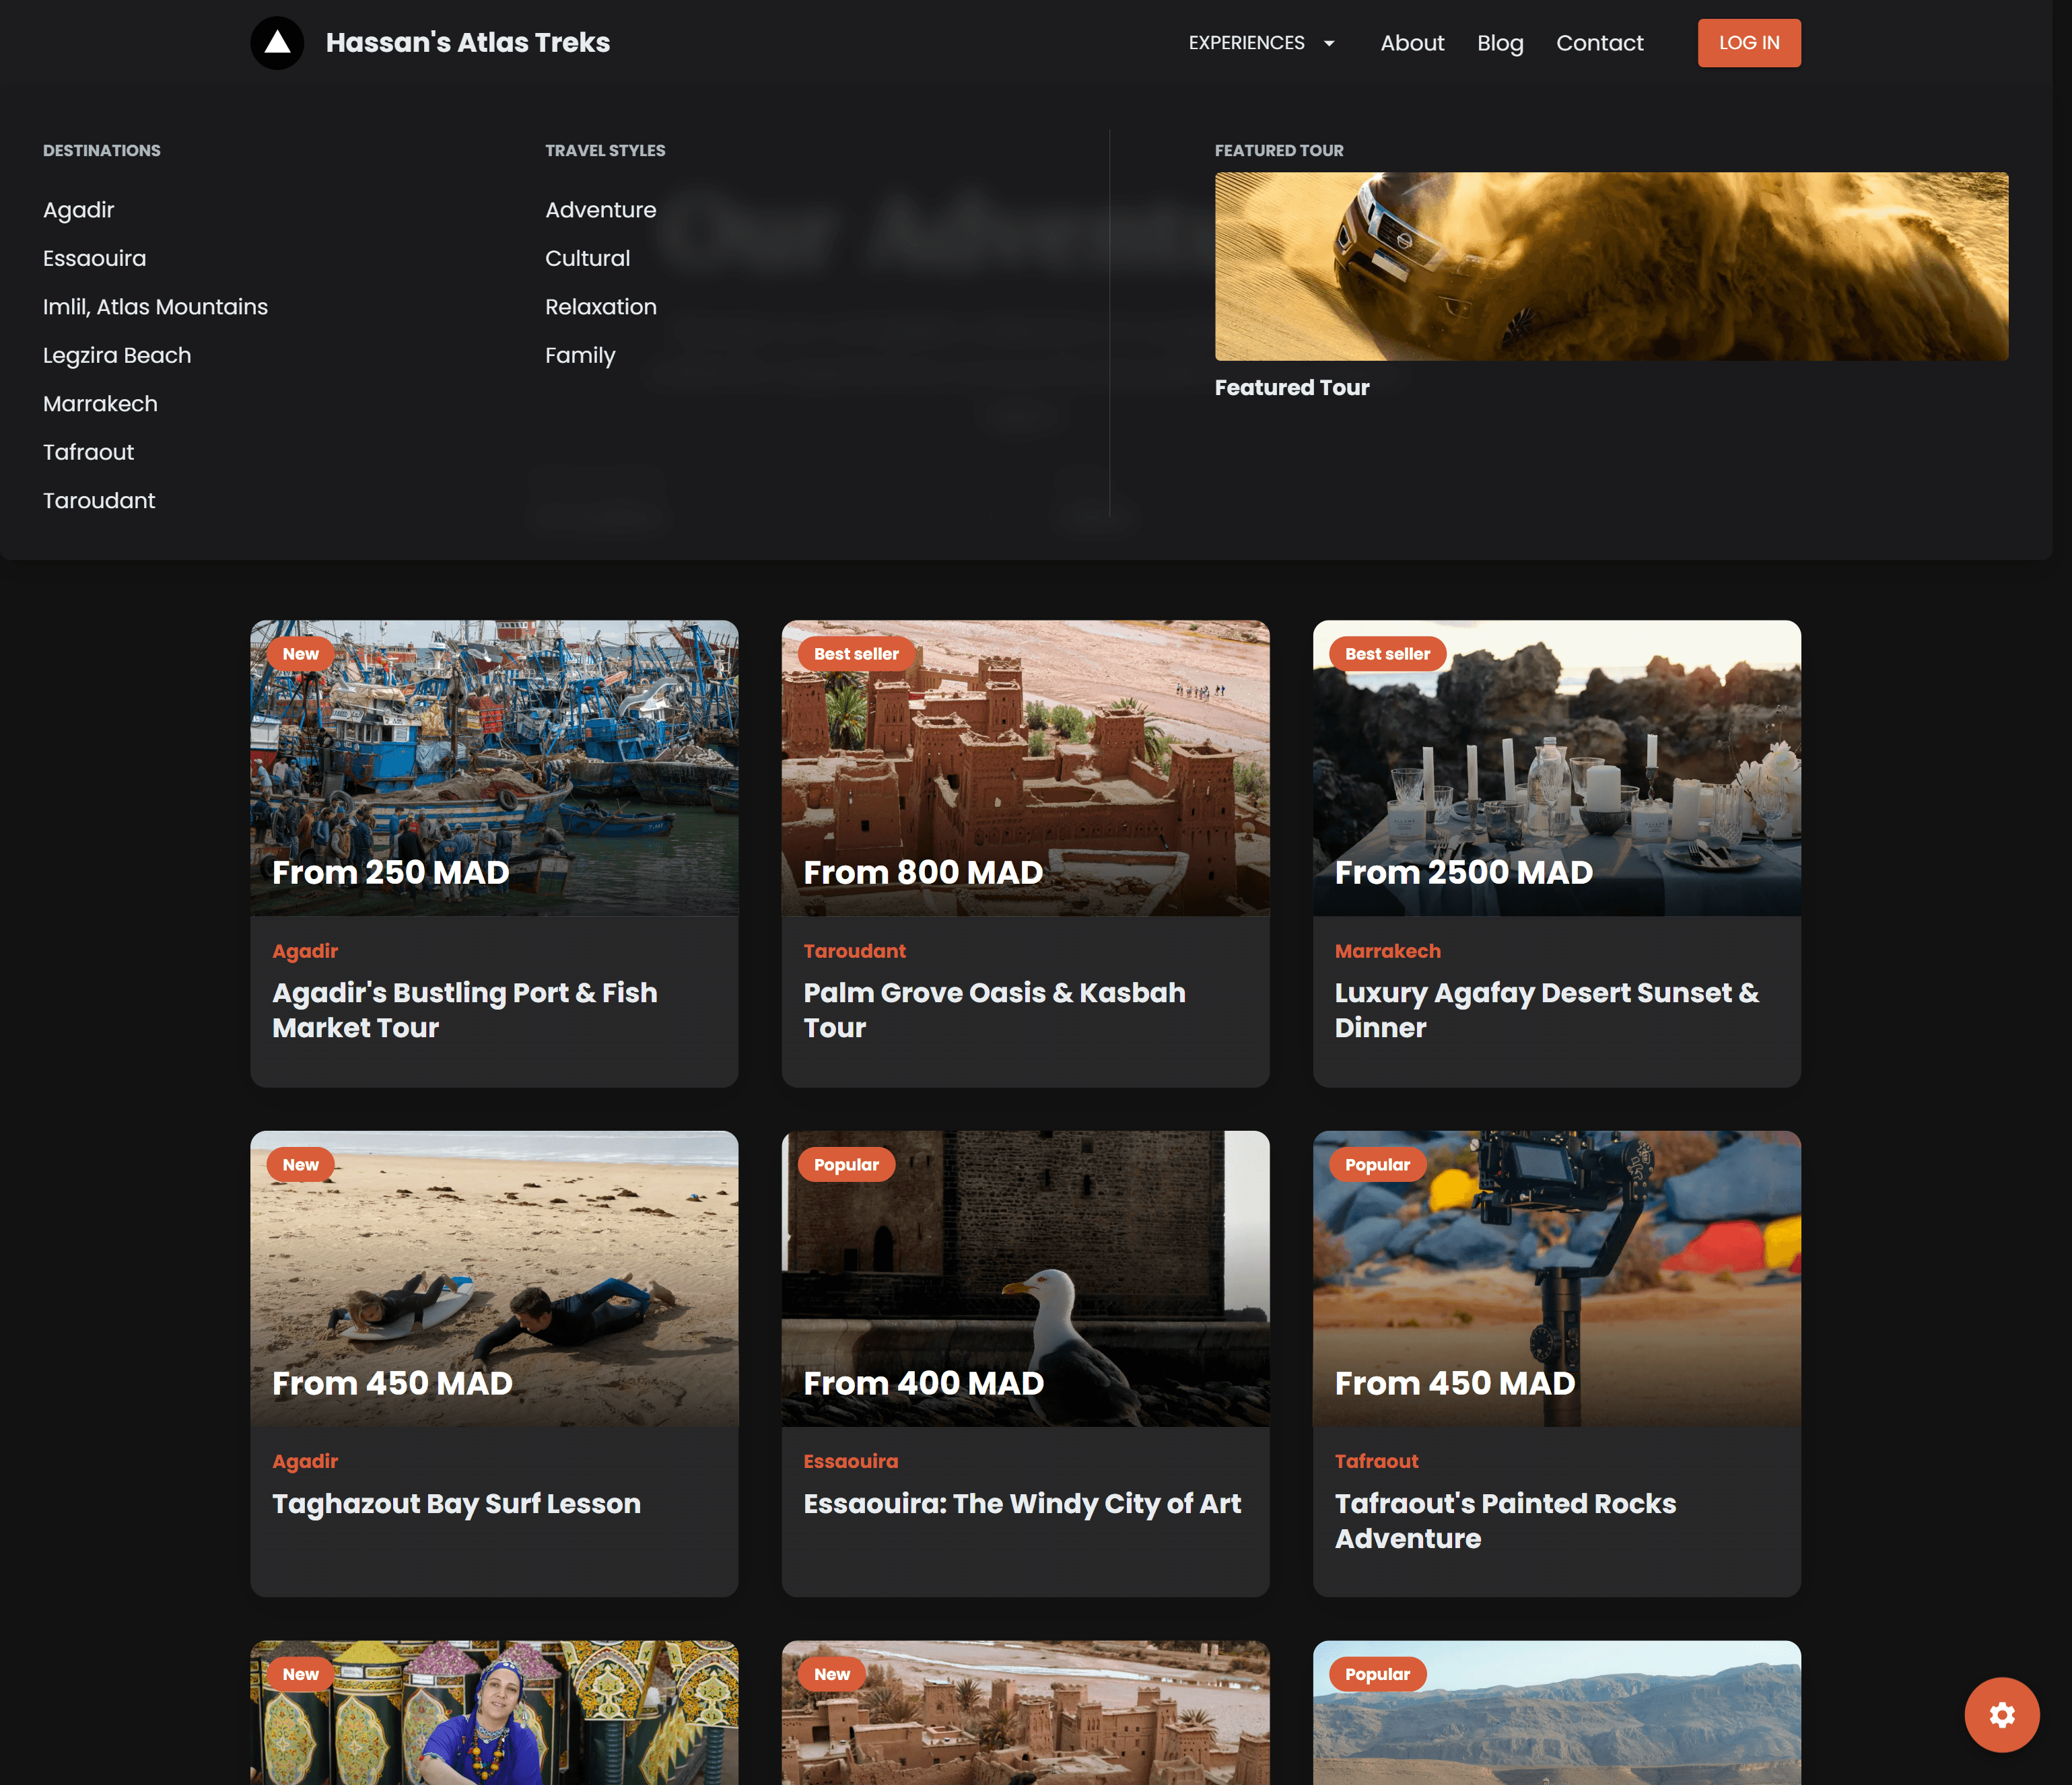Open the Agadir port fishing boats image
This screenshot has height=1785, width=2072.
494,768
